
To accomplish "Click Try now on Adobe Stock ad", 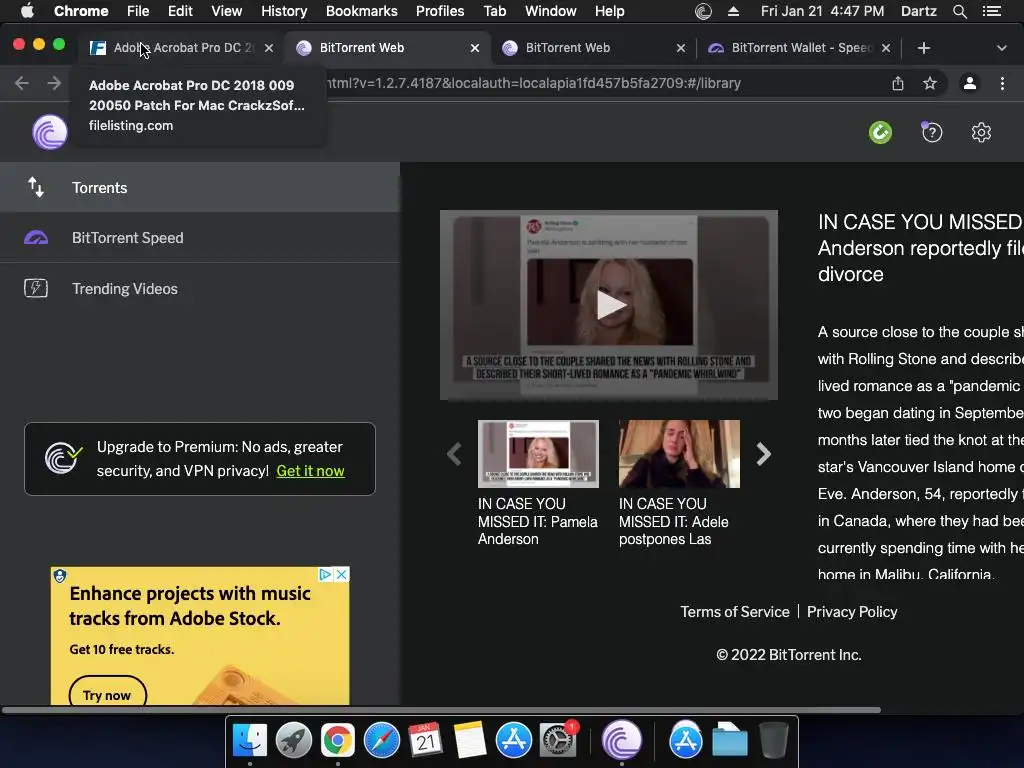I will pos(107,695).
